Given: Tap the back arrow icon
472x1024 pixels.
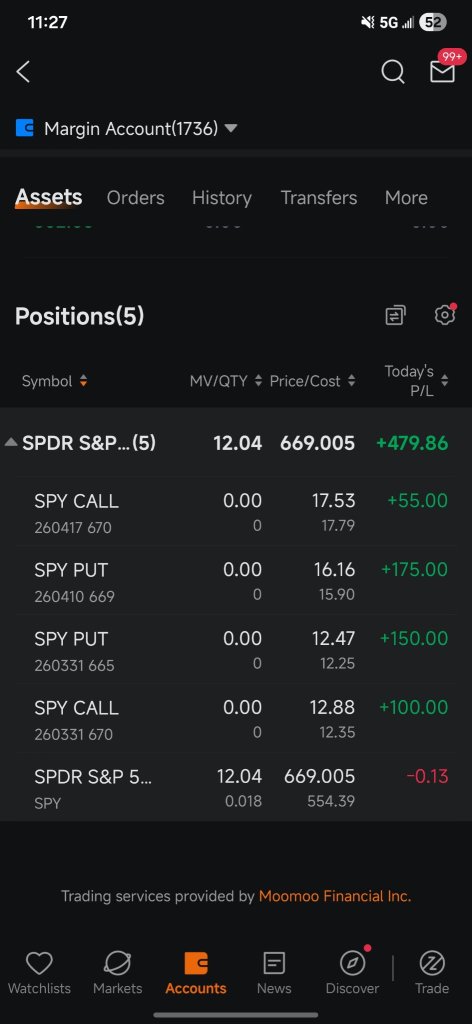Looking at the screenshot, I should [23, 72].
